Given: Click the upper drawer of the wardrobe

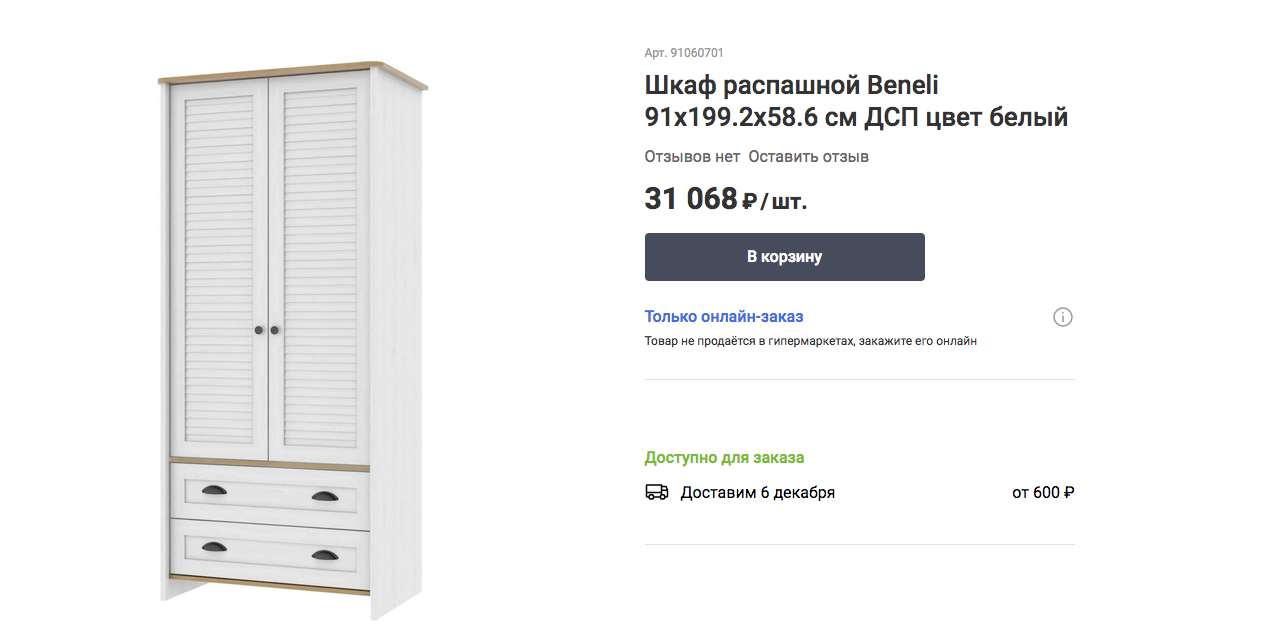Looking at the screenshot, I should tap(270, 491).
